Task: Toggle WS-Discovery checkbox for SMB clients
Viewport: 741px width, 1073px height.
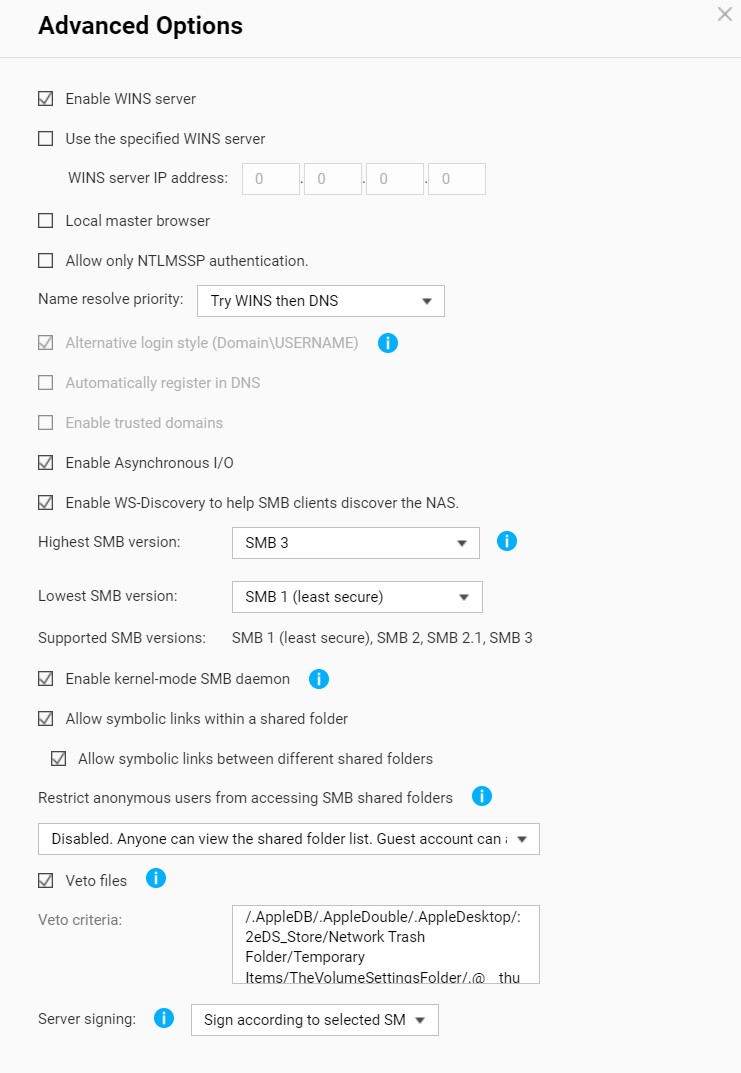Action: pyautogui.click(x=46, y=503)
